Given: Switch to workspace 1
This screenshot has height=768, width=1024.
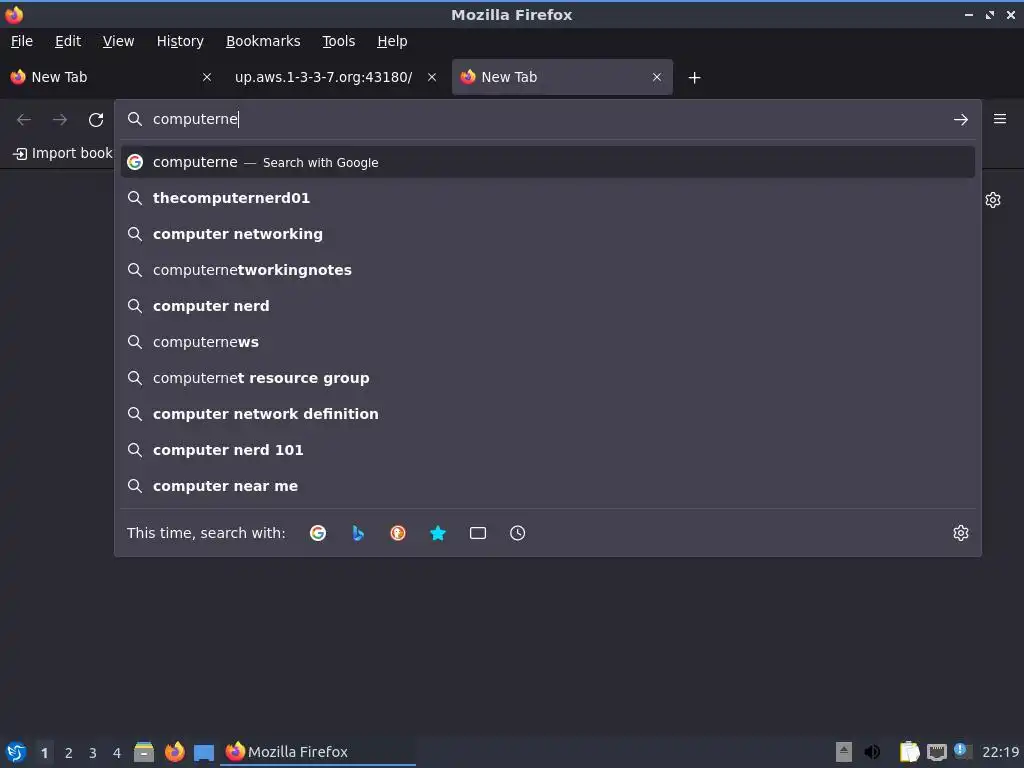Looking at the screenshot, I should click(44, 753).
